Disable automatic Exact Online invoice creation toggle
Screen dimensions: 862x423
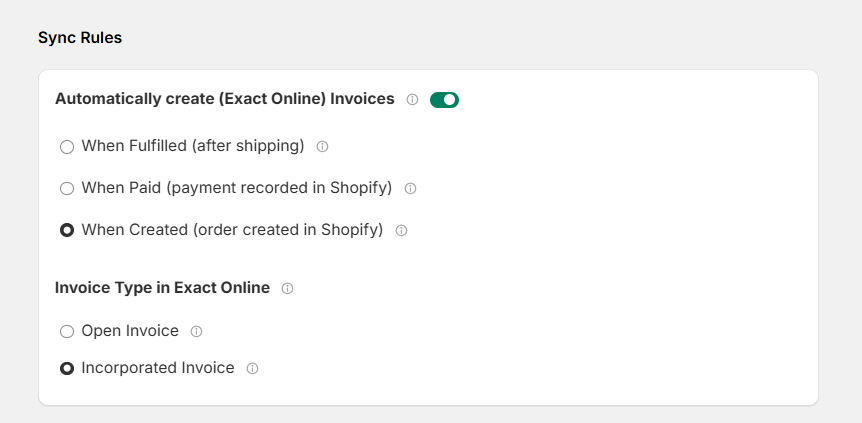point(444,100)
